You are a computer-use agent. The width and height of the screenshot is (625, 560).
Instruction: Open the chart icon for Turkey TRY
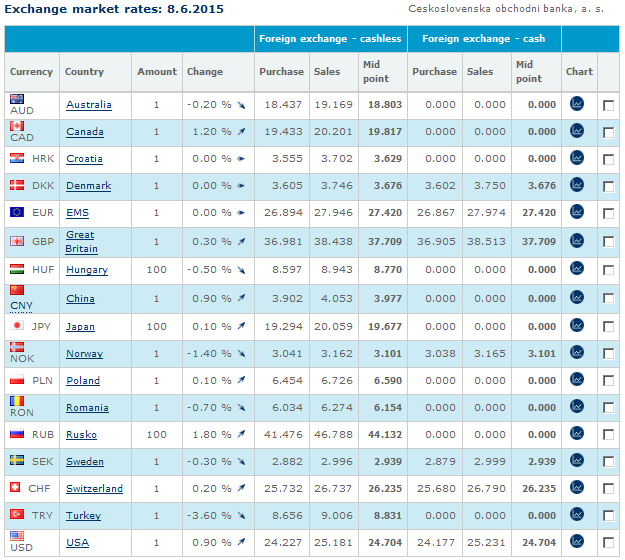pyautogui.click(x=577, y=515)
